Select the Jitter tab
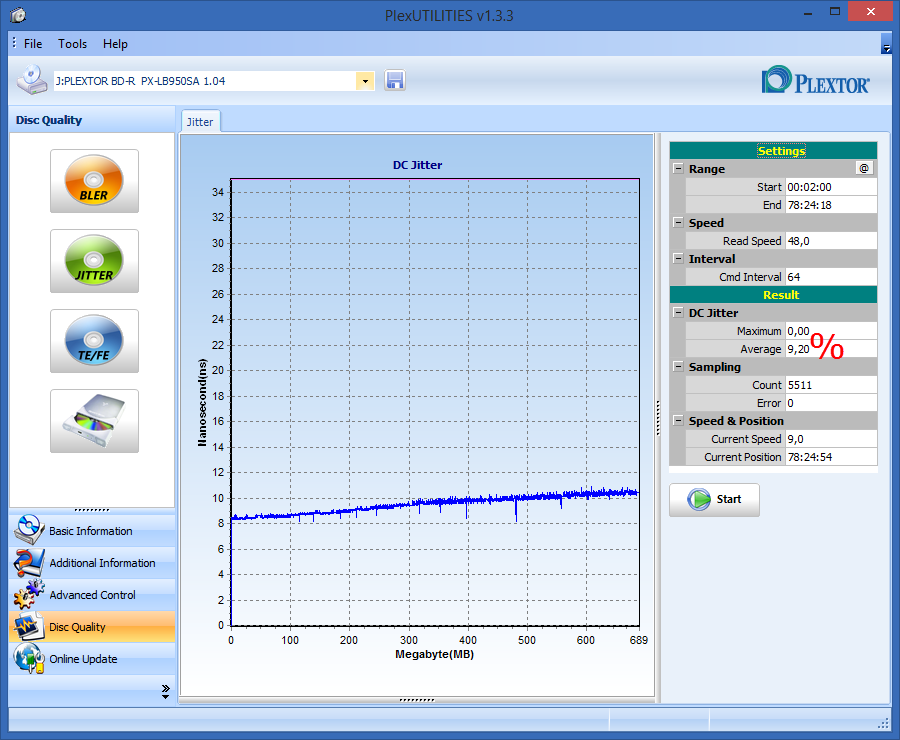 [200, 122]
